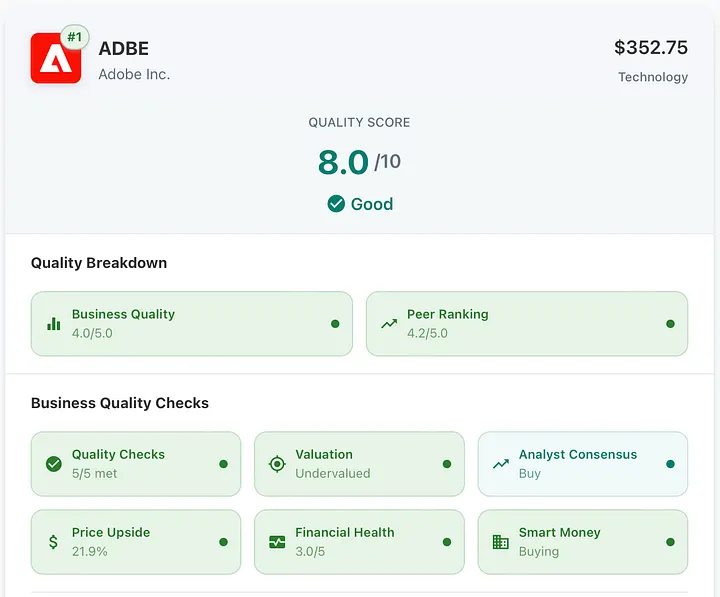This screenshot has width=720, height=597.
Task: Click the building icon in Smart Money
Action: (x=501, y=542)
